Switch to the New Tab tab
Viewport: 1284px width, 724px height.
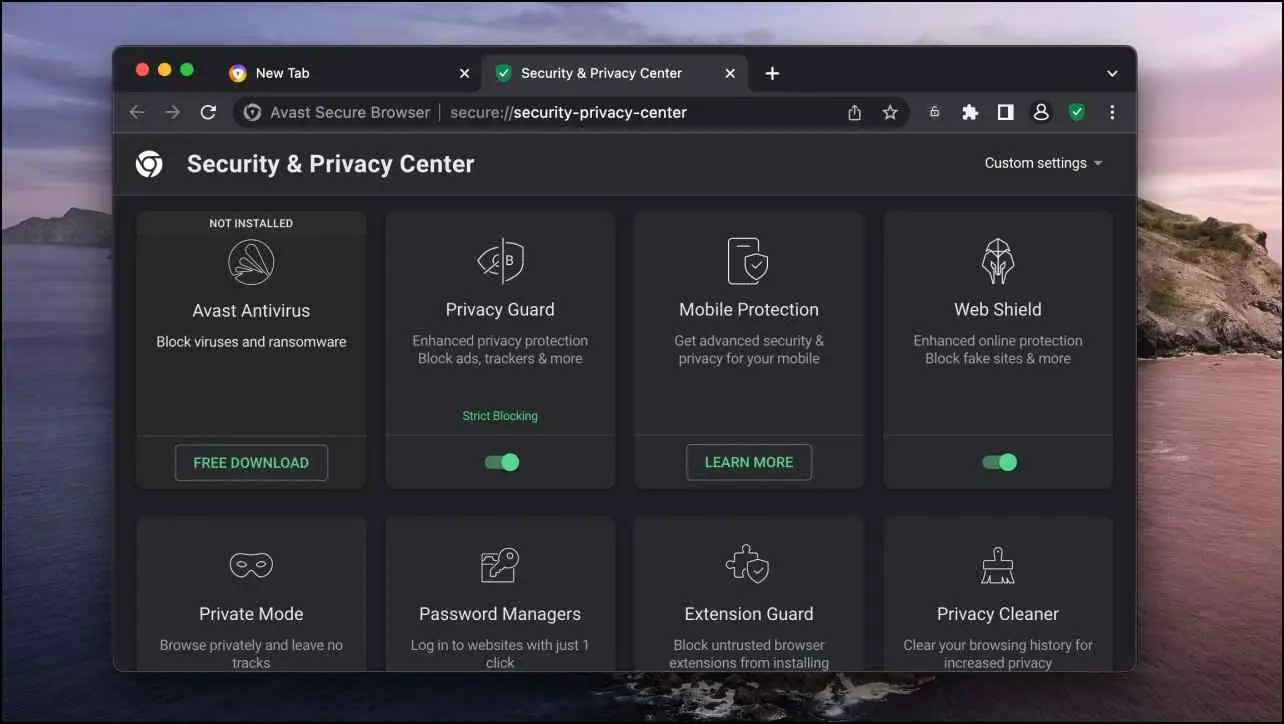348,73
